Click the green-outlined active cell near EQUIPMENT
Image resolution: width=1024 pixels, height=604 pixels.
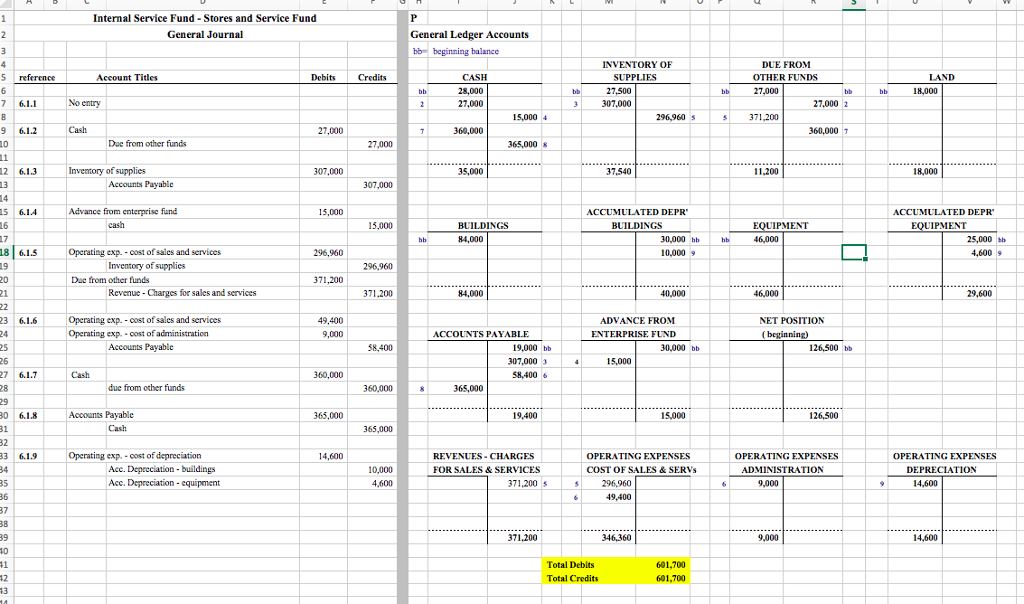click(853, 252)
